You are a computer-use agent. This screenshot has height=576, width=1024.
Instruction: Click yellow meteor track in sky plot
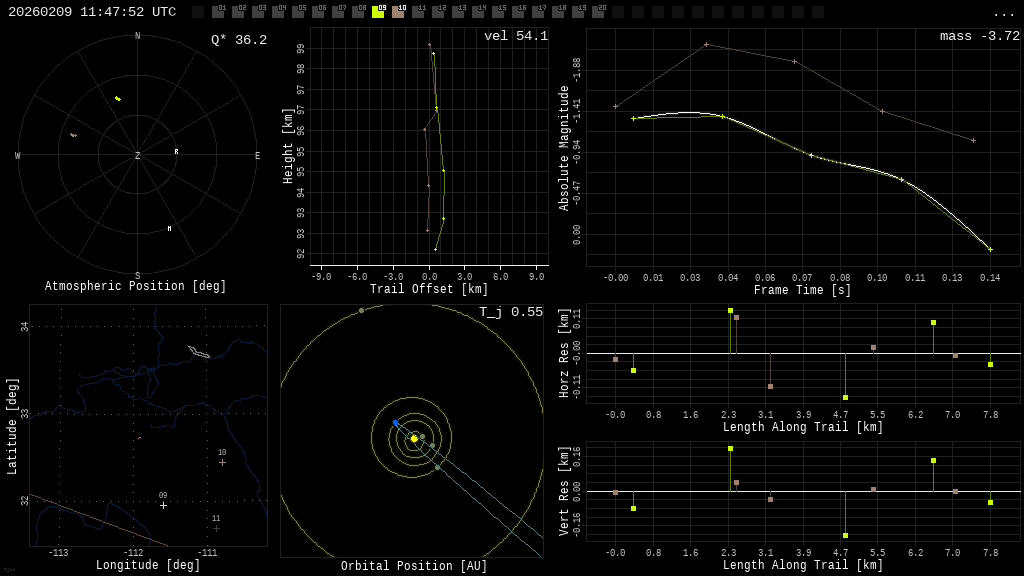pyautogui.click(x=118, y=98)
